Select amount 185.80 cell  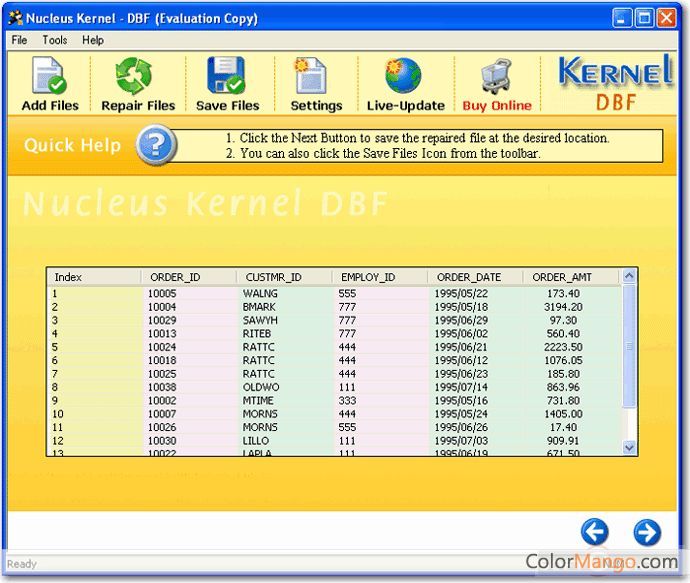[563, 374]
